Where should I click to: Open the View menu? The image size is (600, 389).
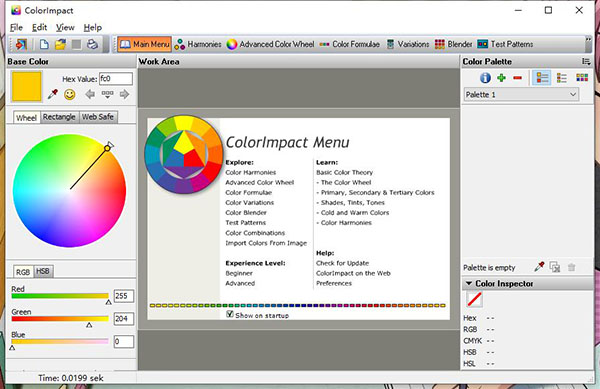(65, 28)
